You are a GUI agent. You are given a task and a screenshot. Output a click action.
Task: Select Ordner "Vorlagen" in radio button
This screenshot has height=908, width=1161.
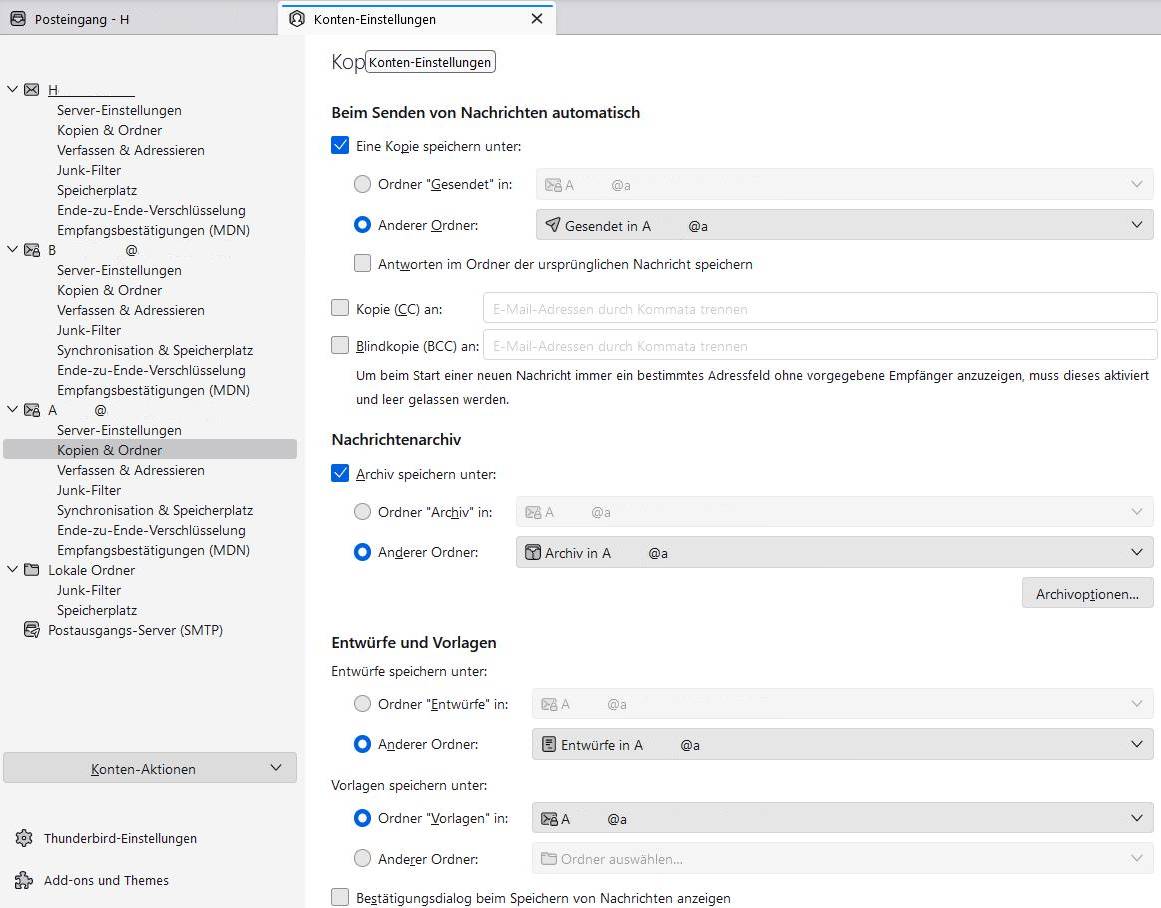pos(362,818)
